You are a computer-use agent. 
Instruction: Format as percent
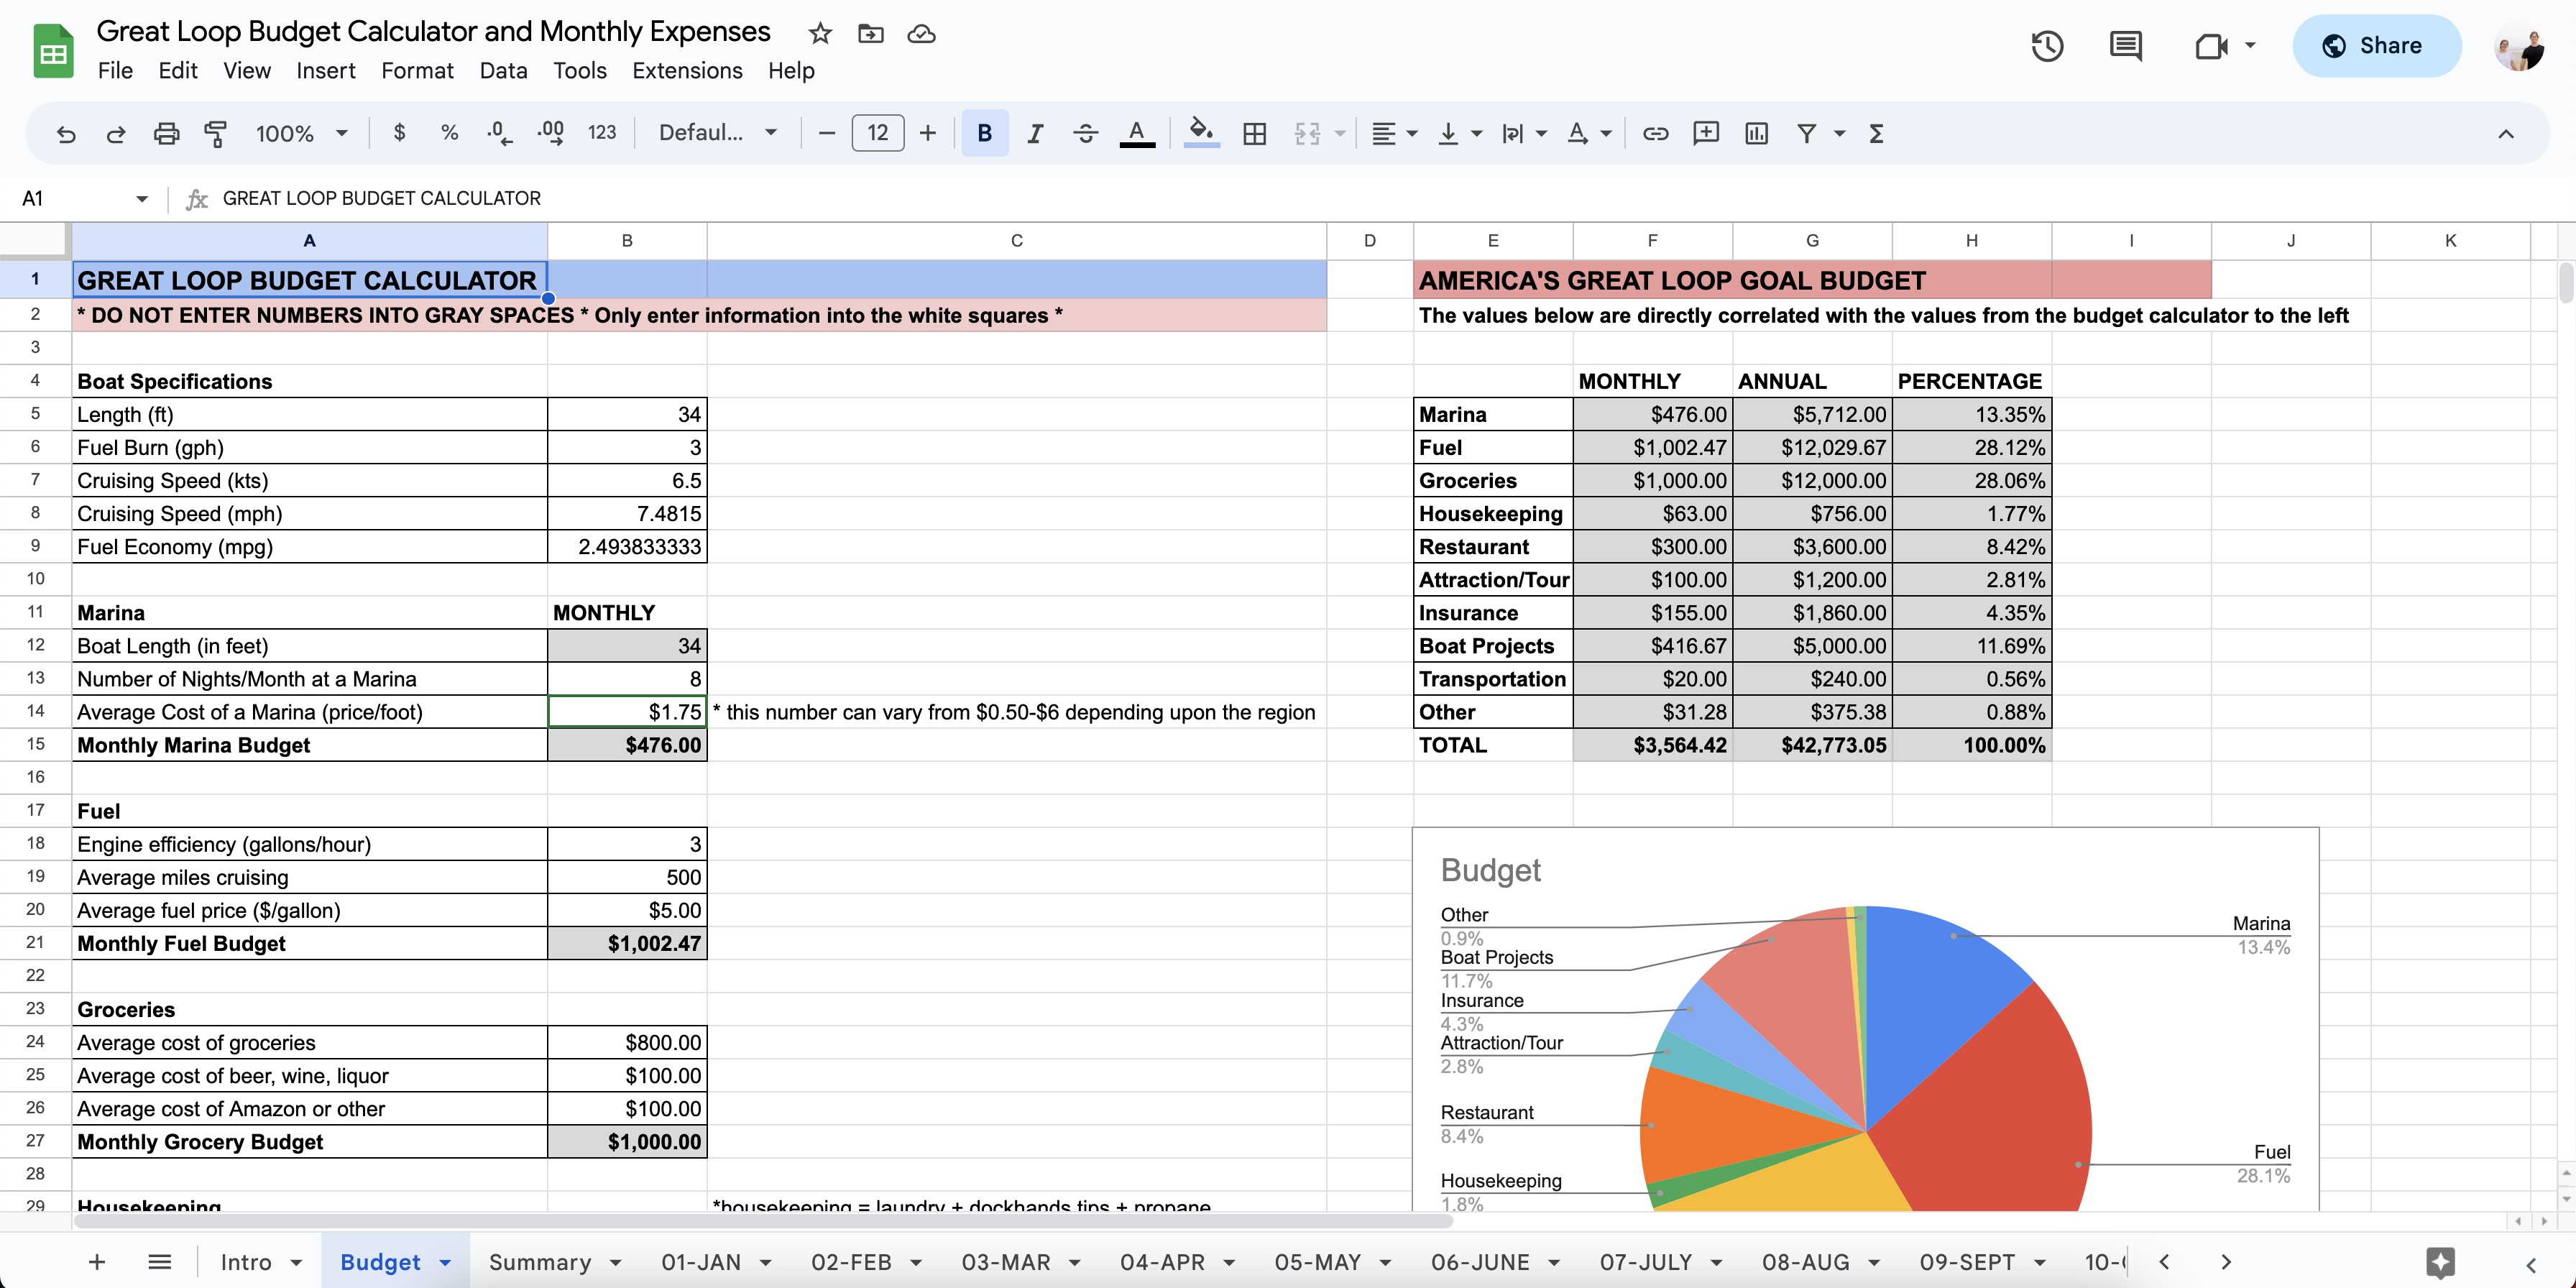click(450, 133)
